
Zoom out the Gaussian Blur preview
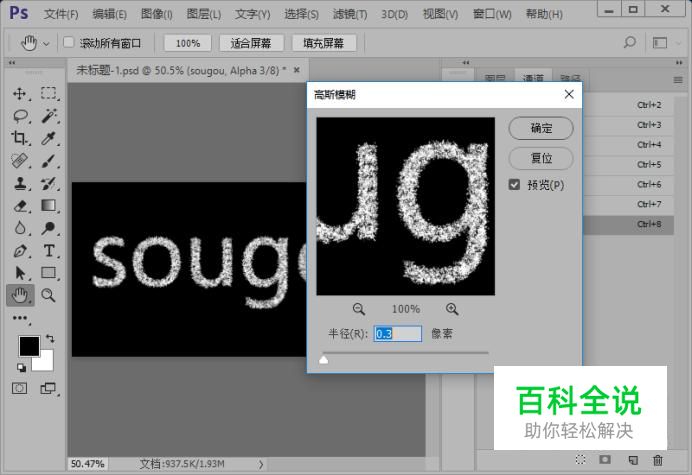[x=359, y=309]
